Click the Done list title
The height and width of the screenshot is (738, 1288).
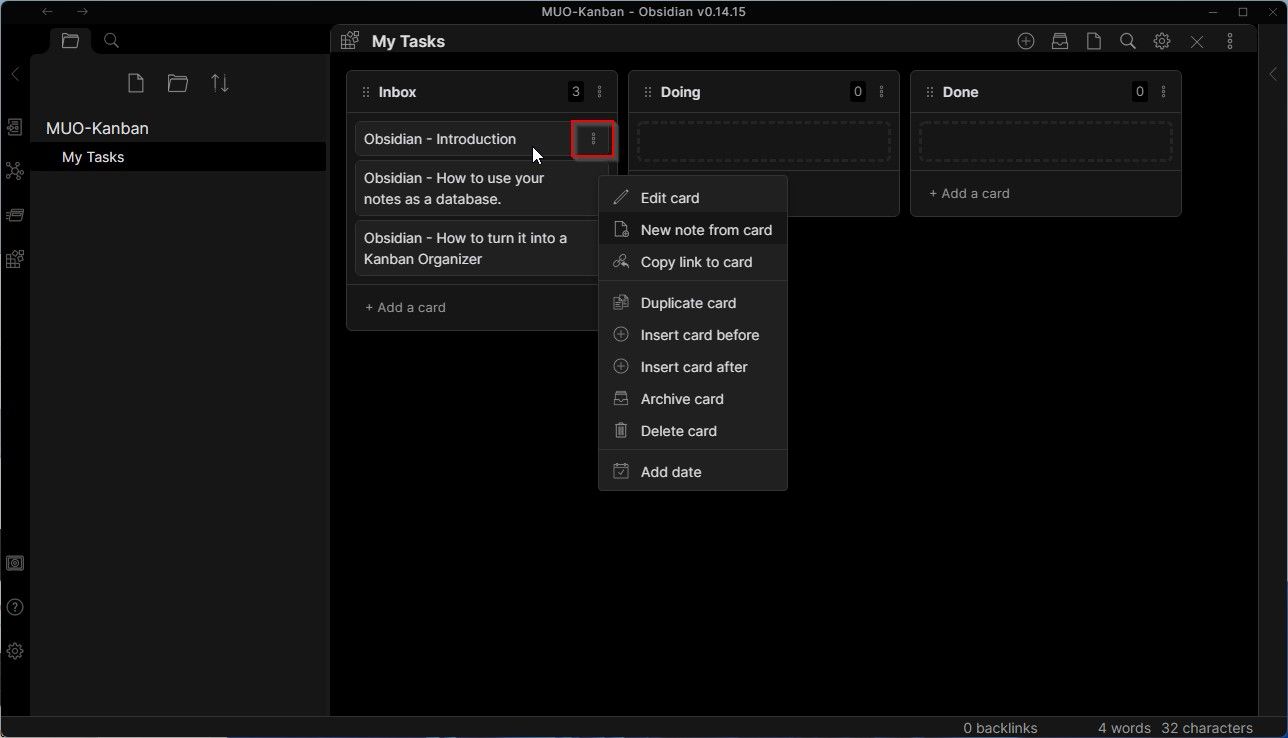click(960, 92)
